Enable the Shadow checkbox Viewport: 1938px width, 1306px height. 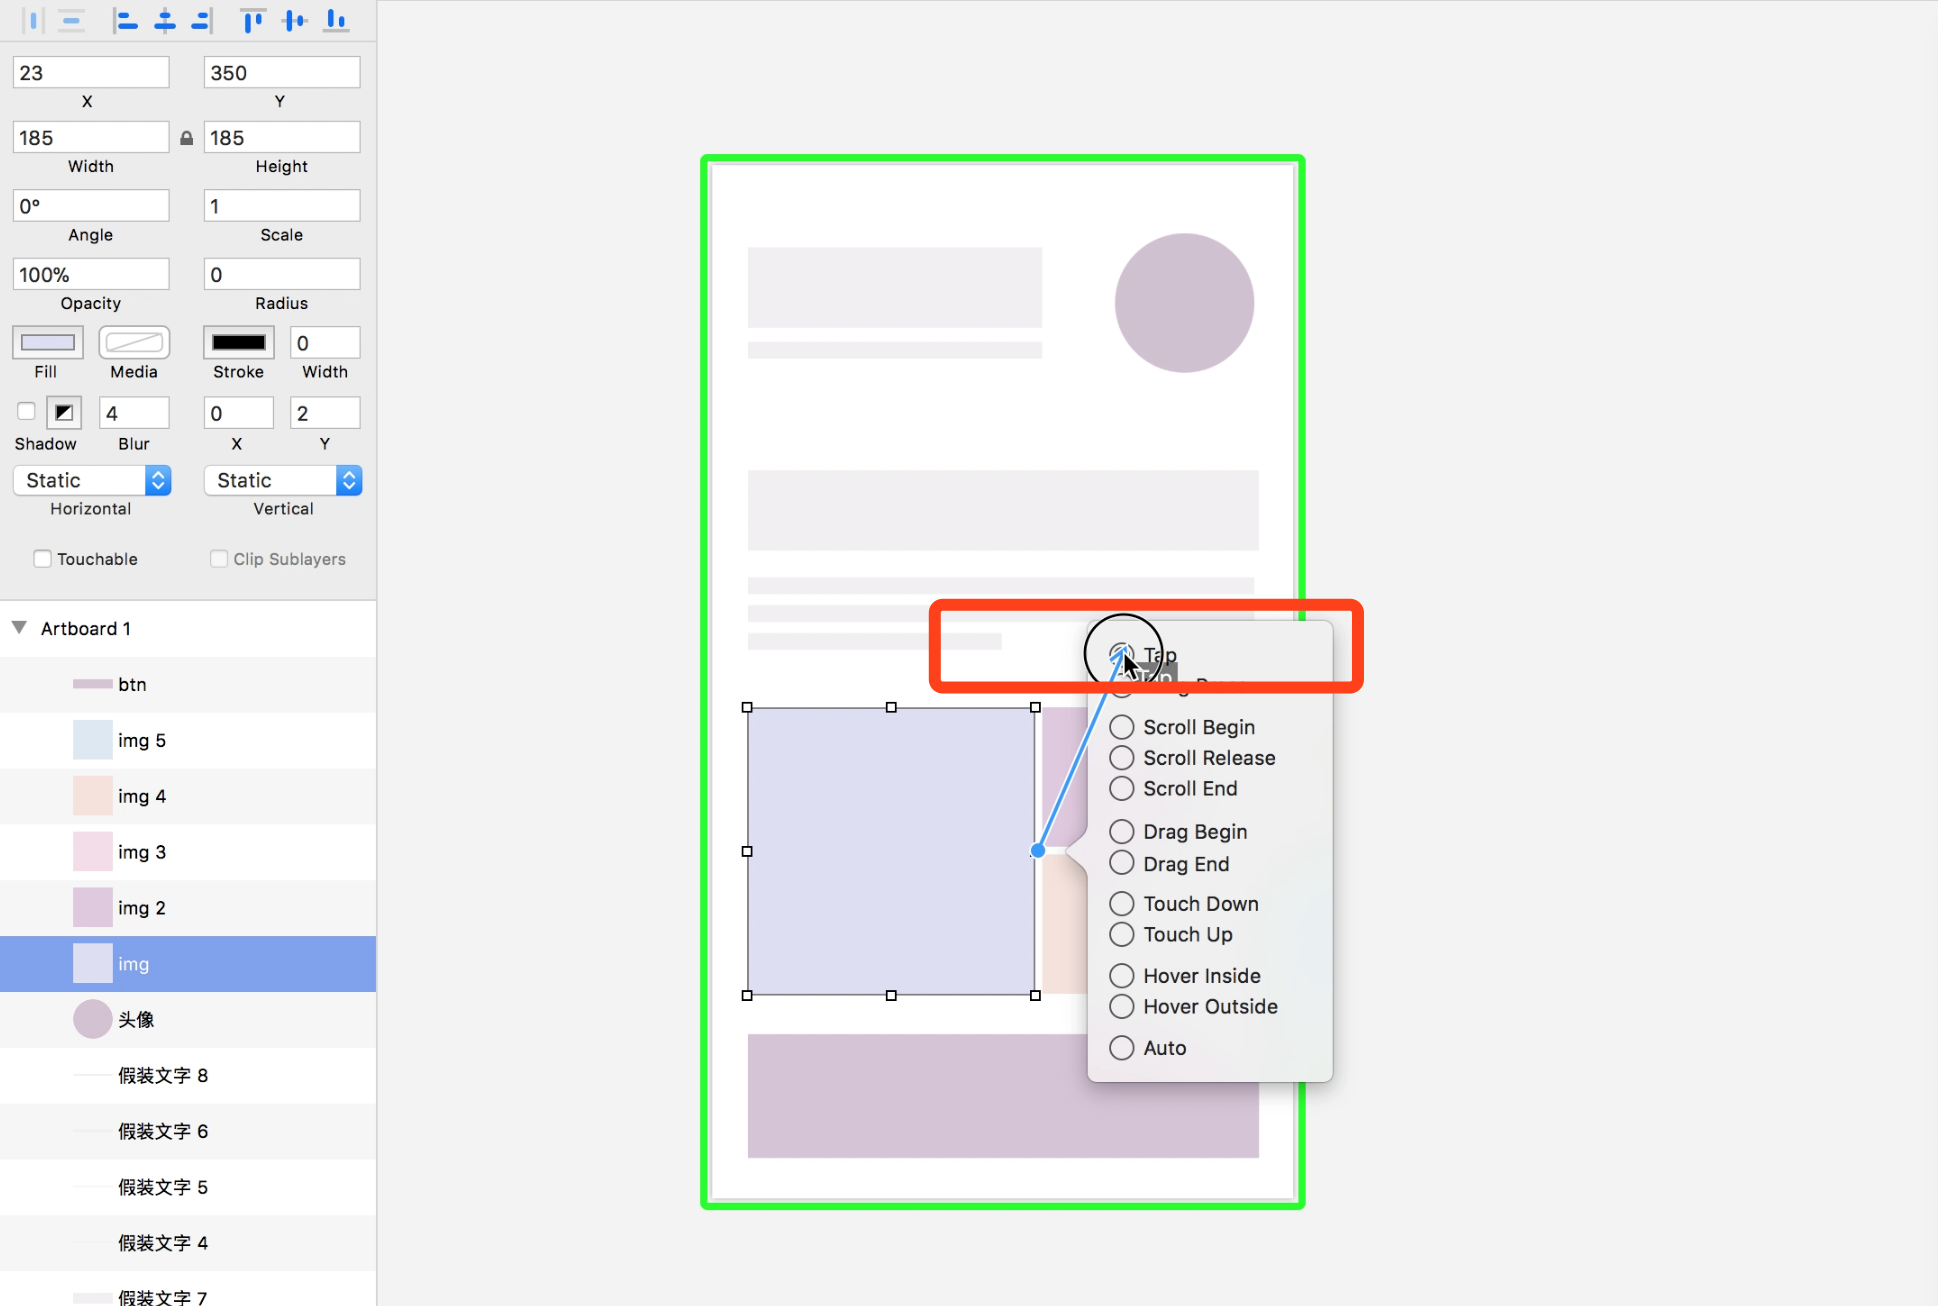pyautogui.click(x=27, y=411)
